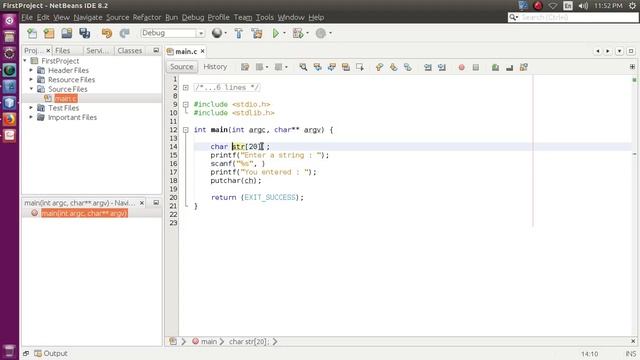Open the Refactor menu
This screenshot has height=360, width=640.
[x=147, y=17]
